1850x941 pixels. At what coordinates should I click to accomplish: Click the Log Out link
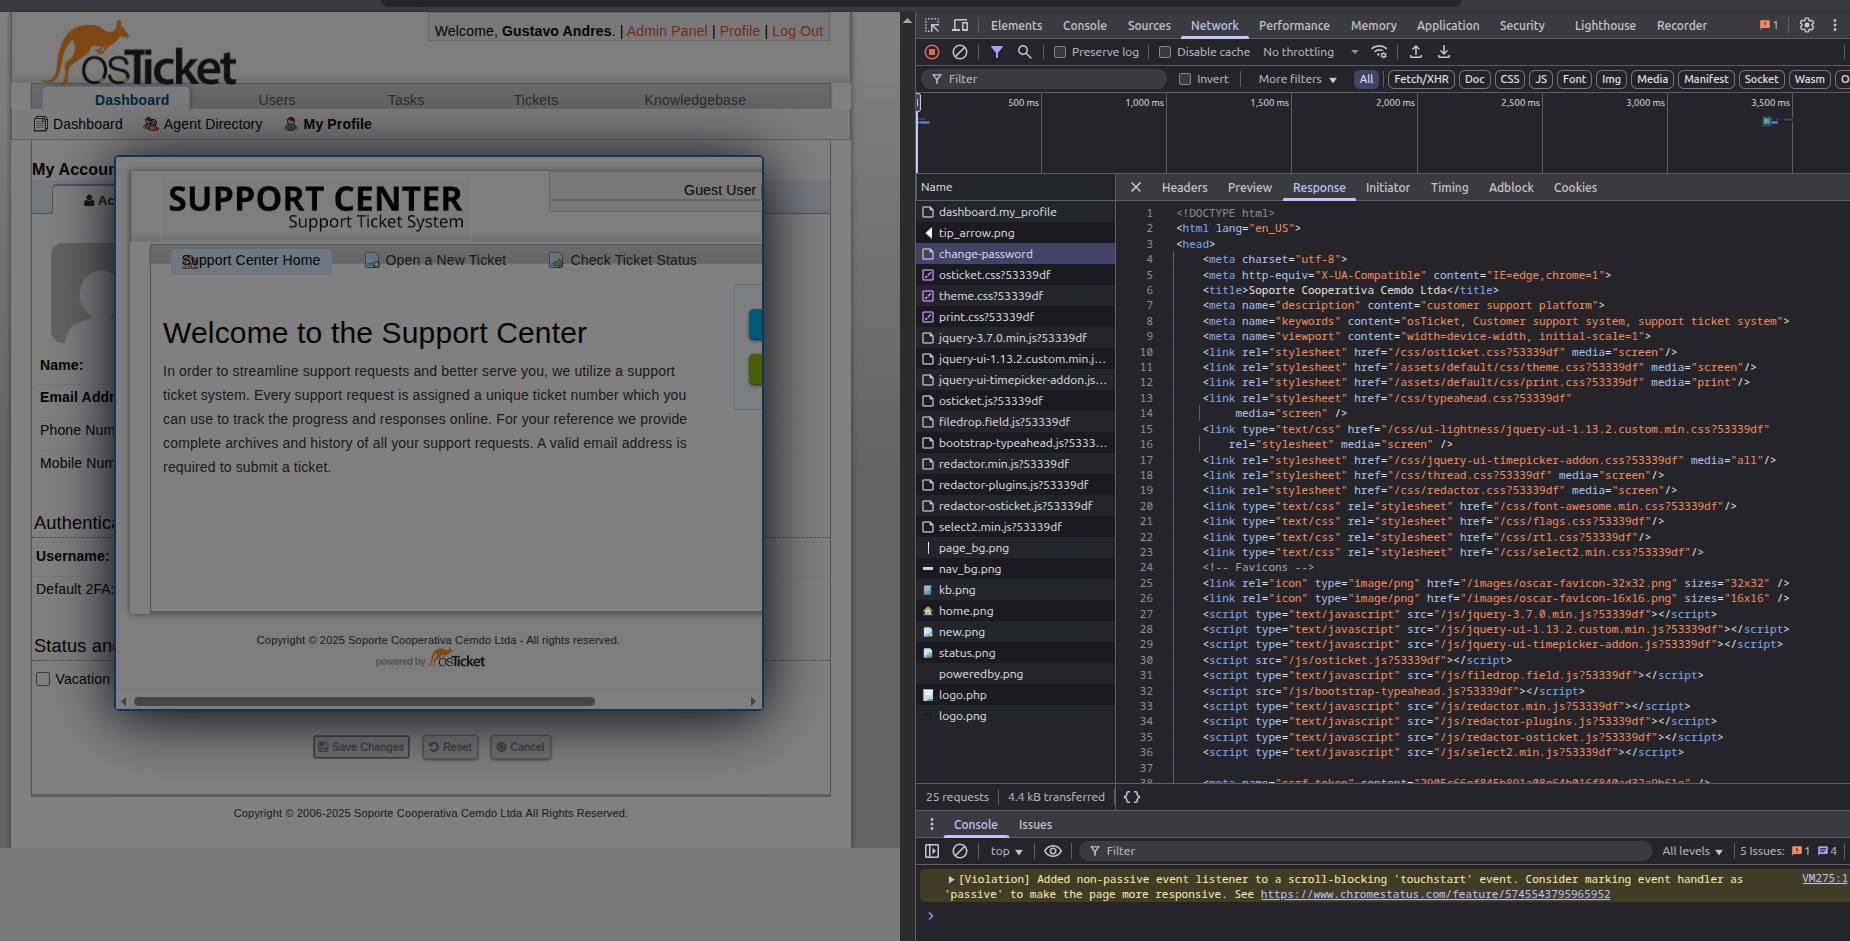coord(797,31)
